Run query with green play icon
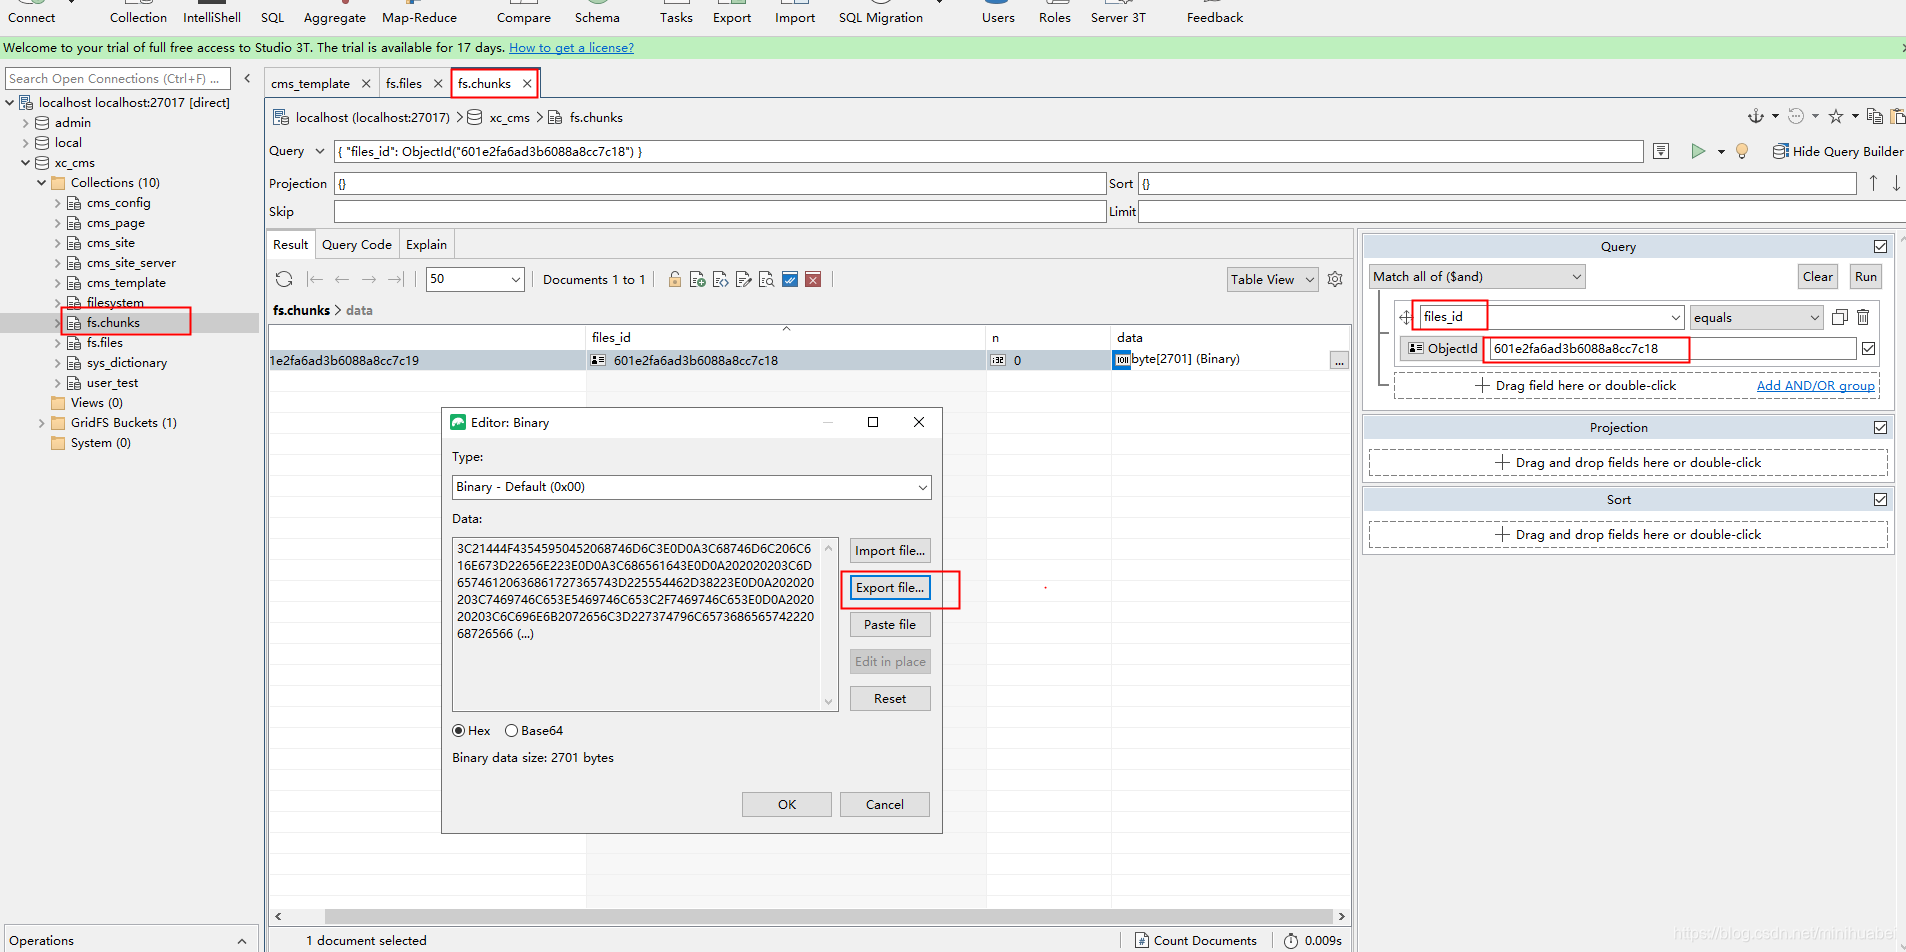This screenshot has width=1906, height=952. point(1698,151)
